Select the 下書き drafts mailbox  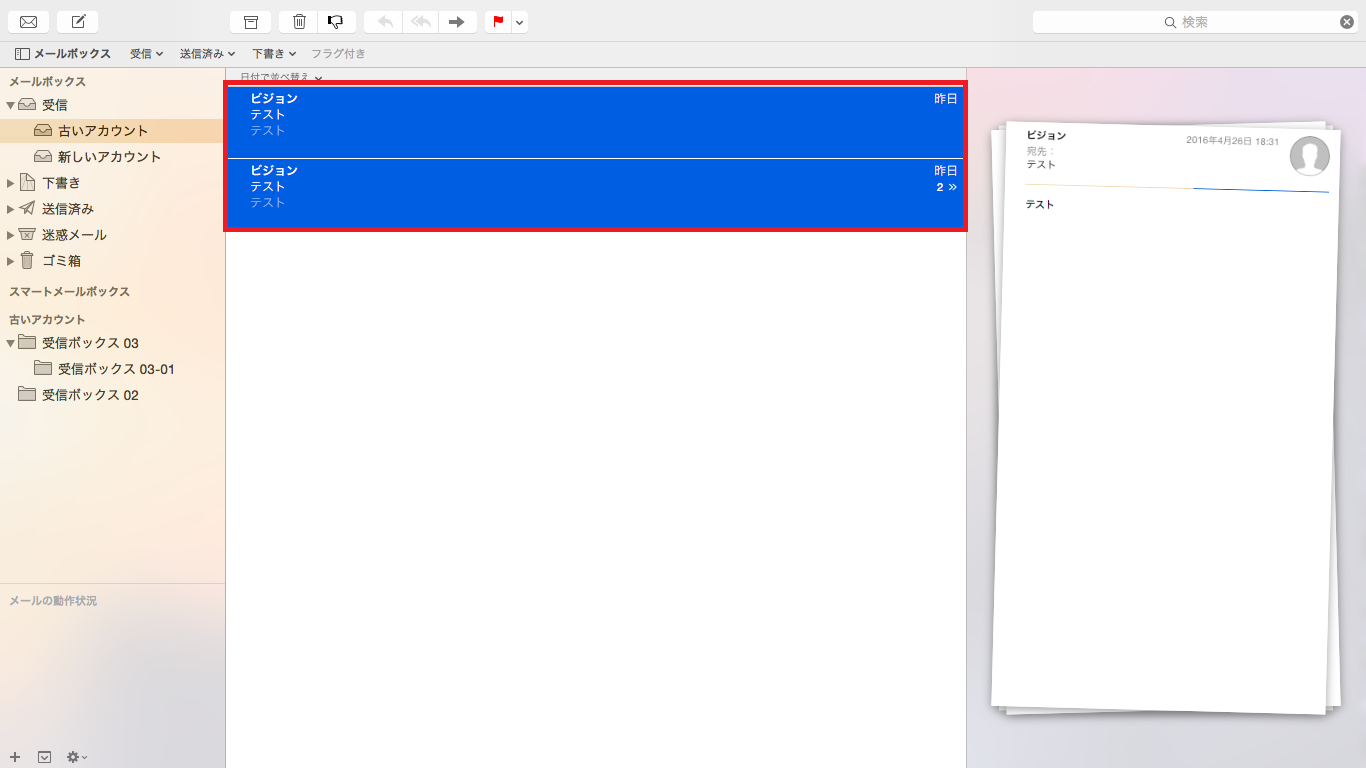point(61,183)
